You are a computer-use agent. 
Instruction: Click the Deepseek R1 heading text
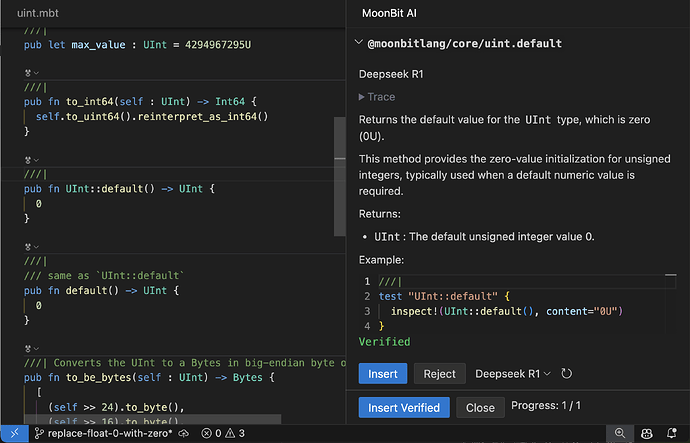click(391, 74)
